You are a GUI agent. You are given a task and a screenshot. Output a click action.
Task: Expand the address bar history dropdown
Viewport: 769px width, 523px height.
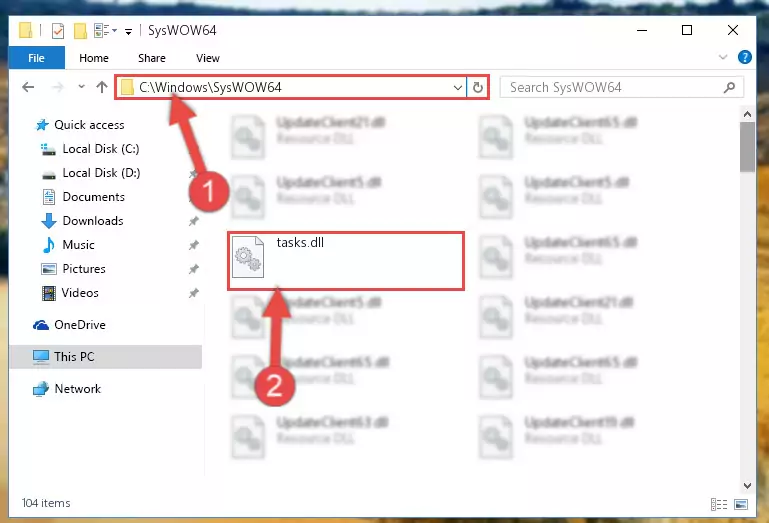(x=458, y=88)
